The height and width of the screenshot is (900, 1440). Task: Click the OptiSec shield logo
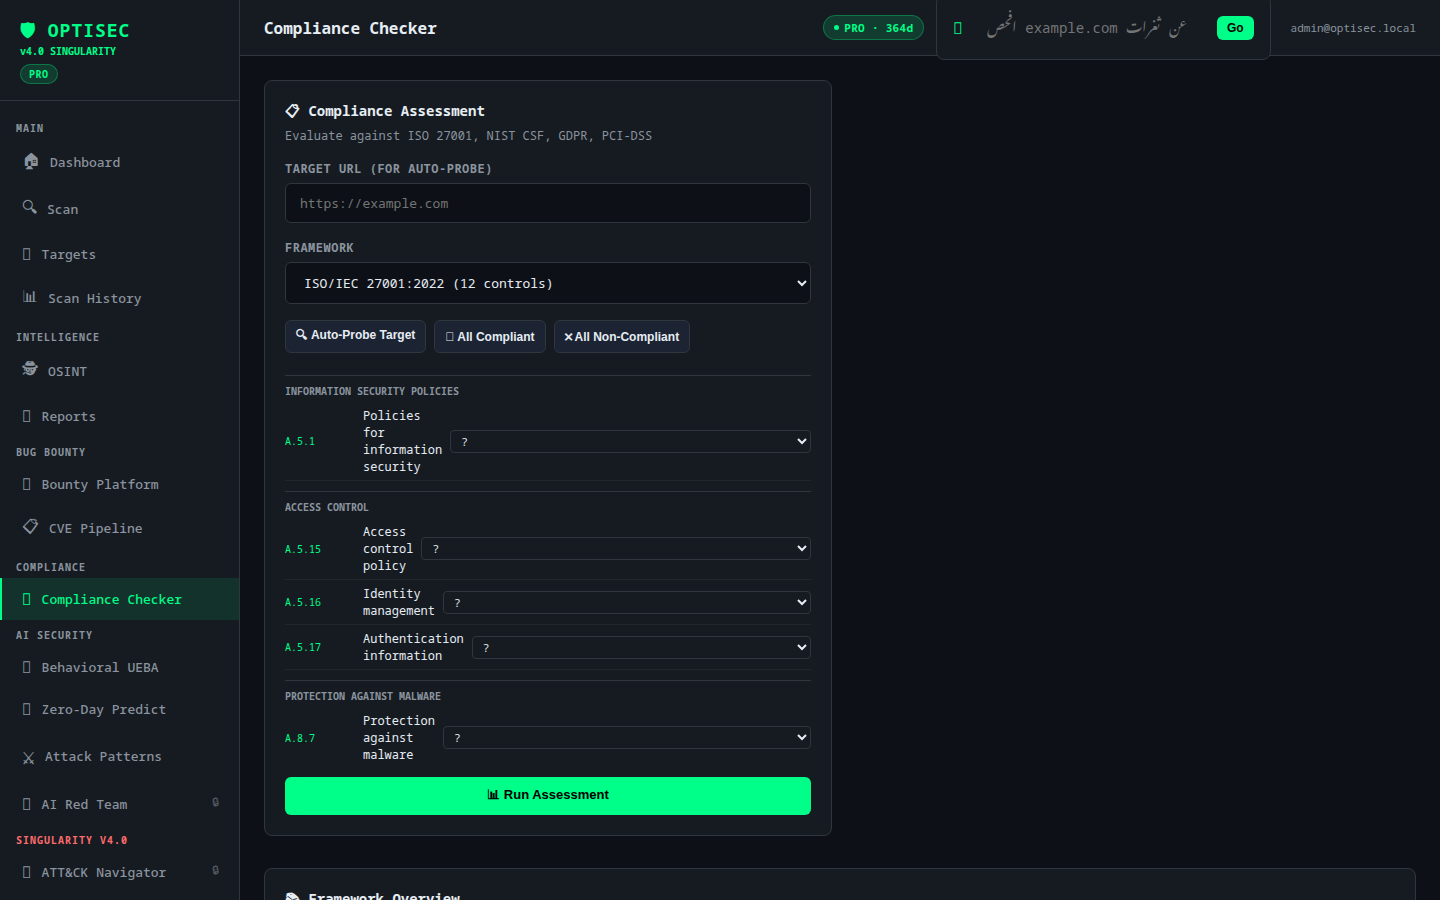pos(28,30)
